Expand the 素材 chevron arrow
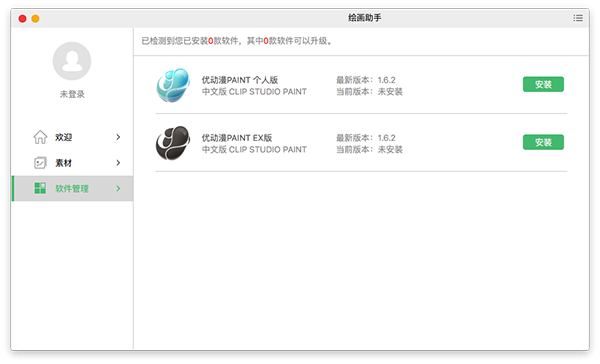Viewport: 600px width, 364px height. 118,163
